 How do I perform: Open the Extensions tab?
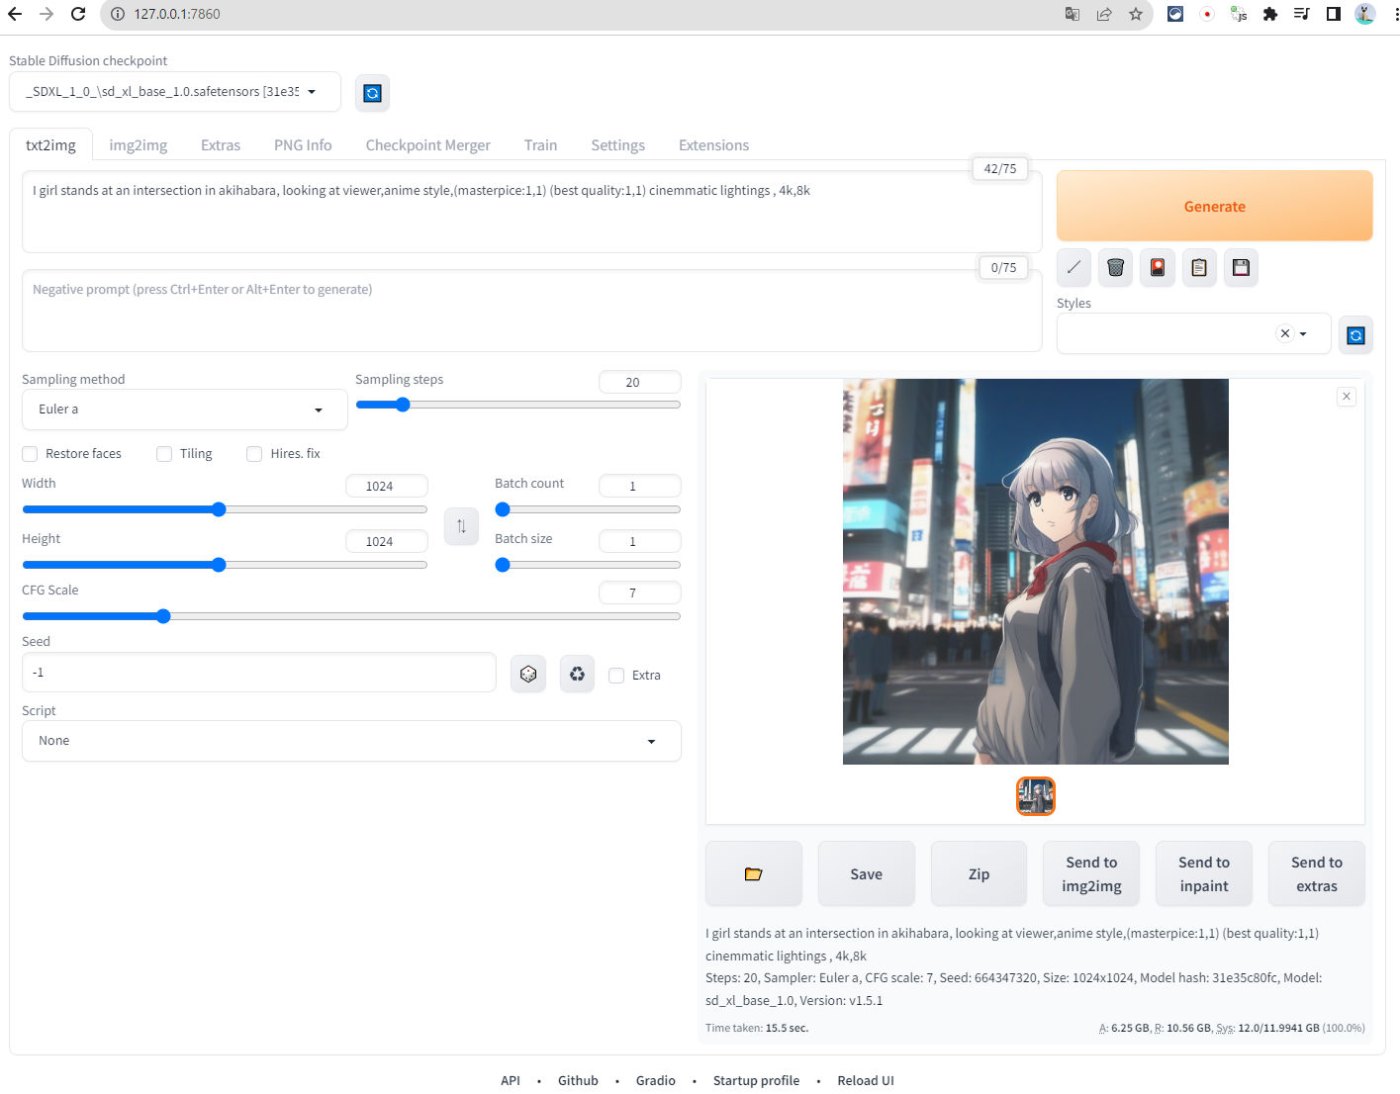coord(713,145)
